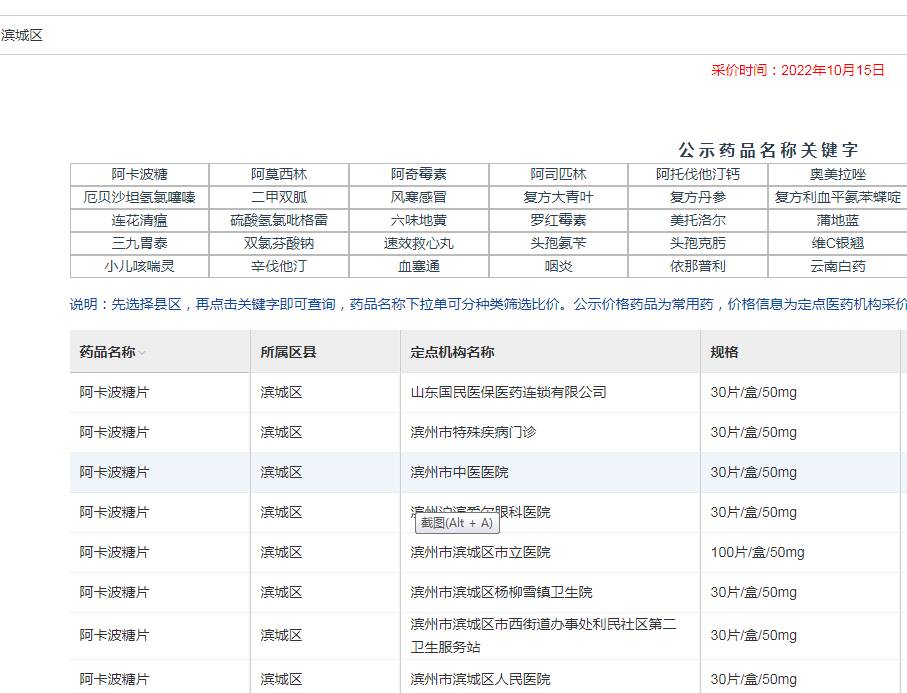
Task: Select the 阿卡波糖 keyword
Action: [140, 174]
